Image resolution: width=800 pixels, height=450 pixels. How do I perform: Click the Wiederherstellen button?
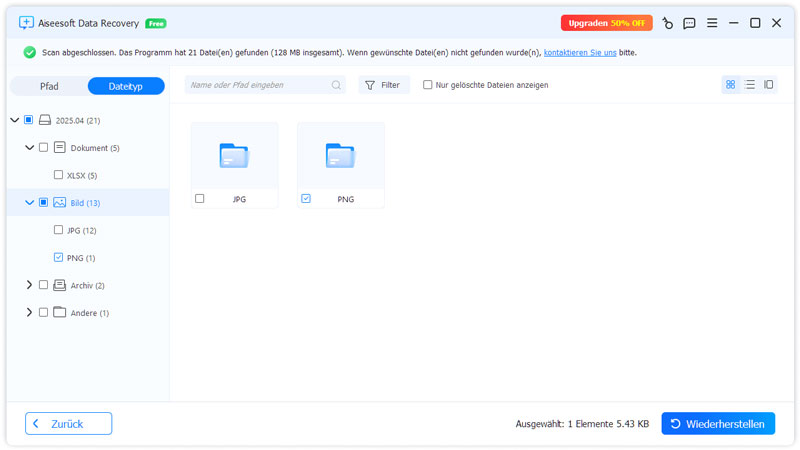pos(718,424)
